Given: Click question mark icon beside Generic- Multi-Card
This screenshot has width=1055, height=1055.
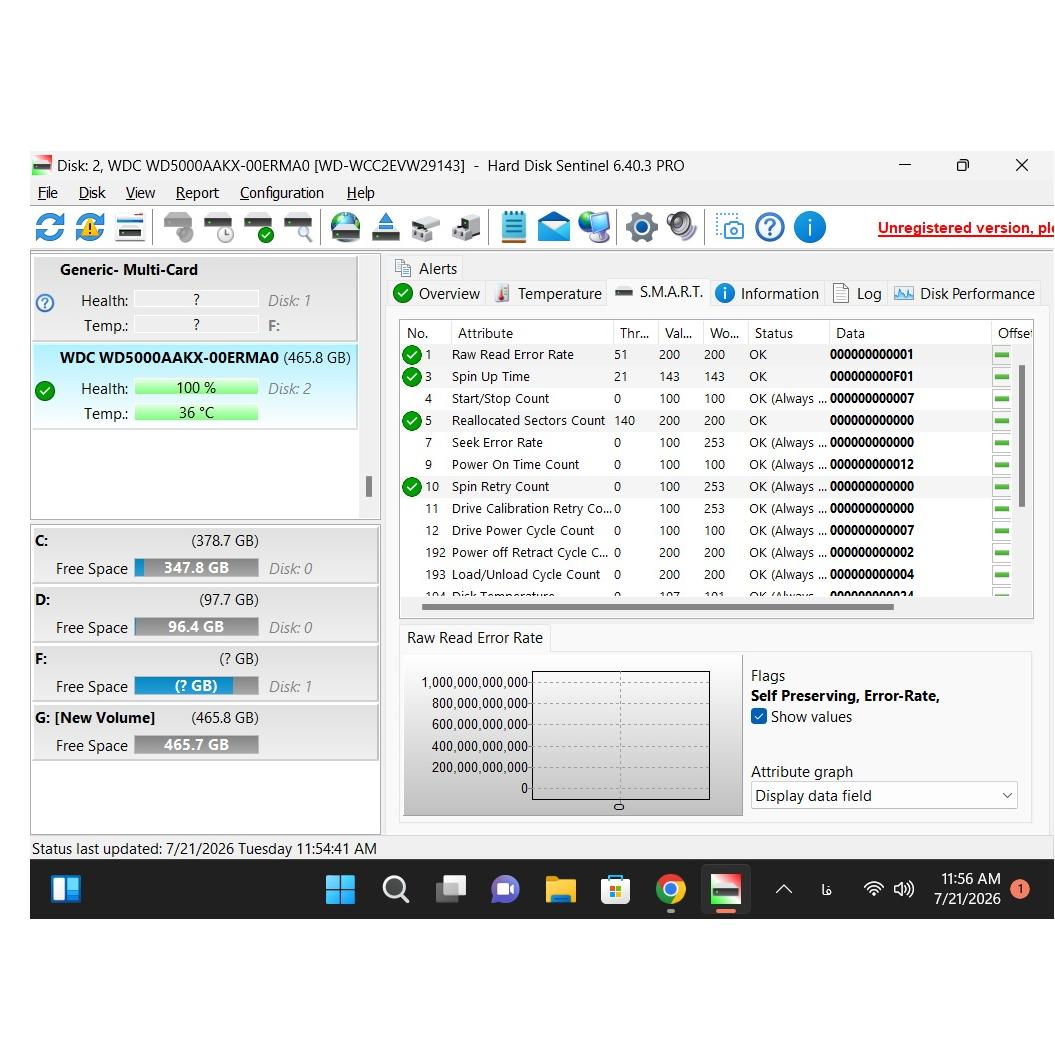Looking at the screenshot, I should (x=45, y=303).
